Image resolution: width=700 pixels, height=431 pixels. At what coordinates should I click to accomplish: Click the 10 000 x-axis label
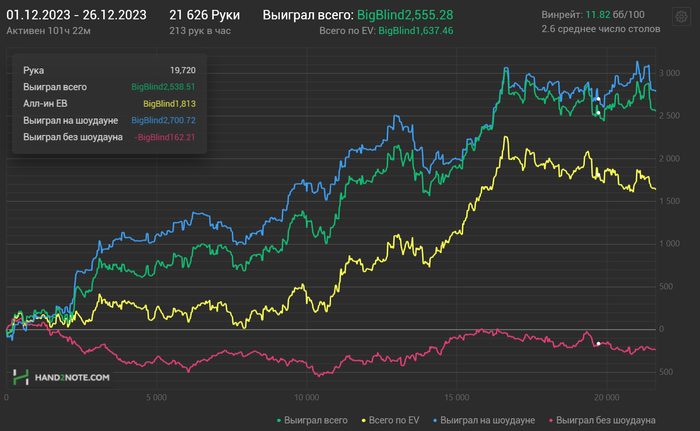coord(307,398)
